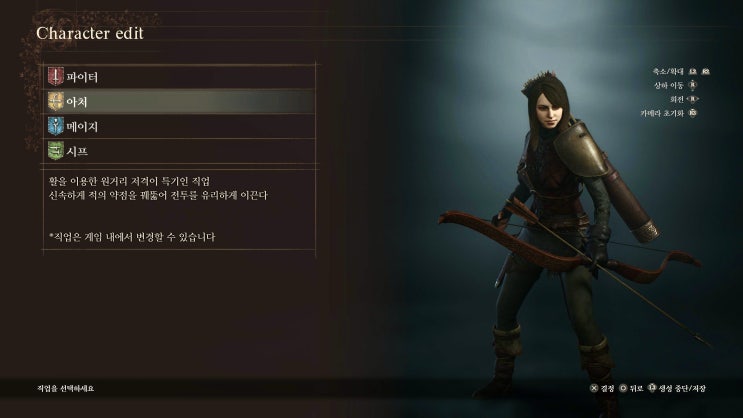This screenshot has width=743, height=418.
Task: Choose the 메이지 vocation entry
Action: 180,126
